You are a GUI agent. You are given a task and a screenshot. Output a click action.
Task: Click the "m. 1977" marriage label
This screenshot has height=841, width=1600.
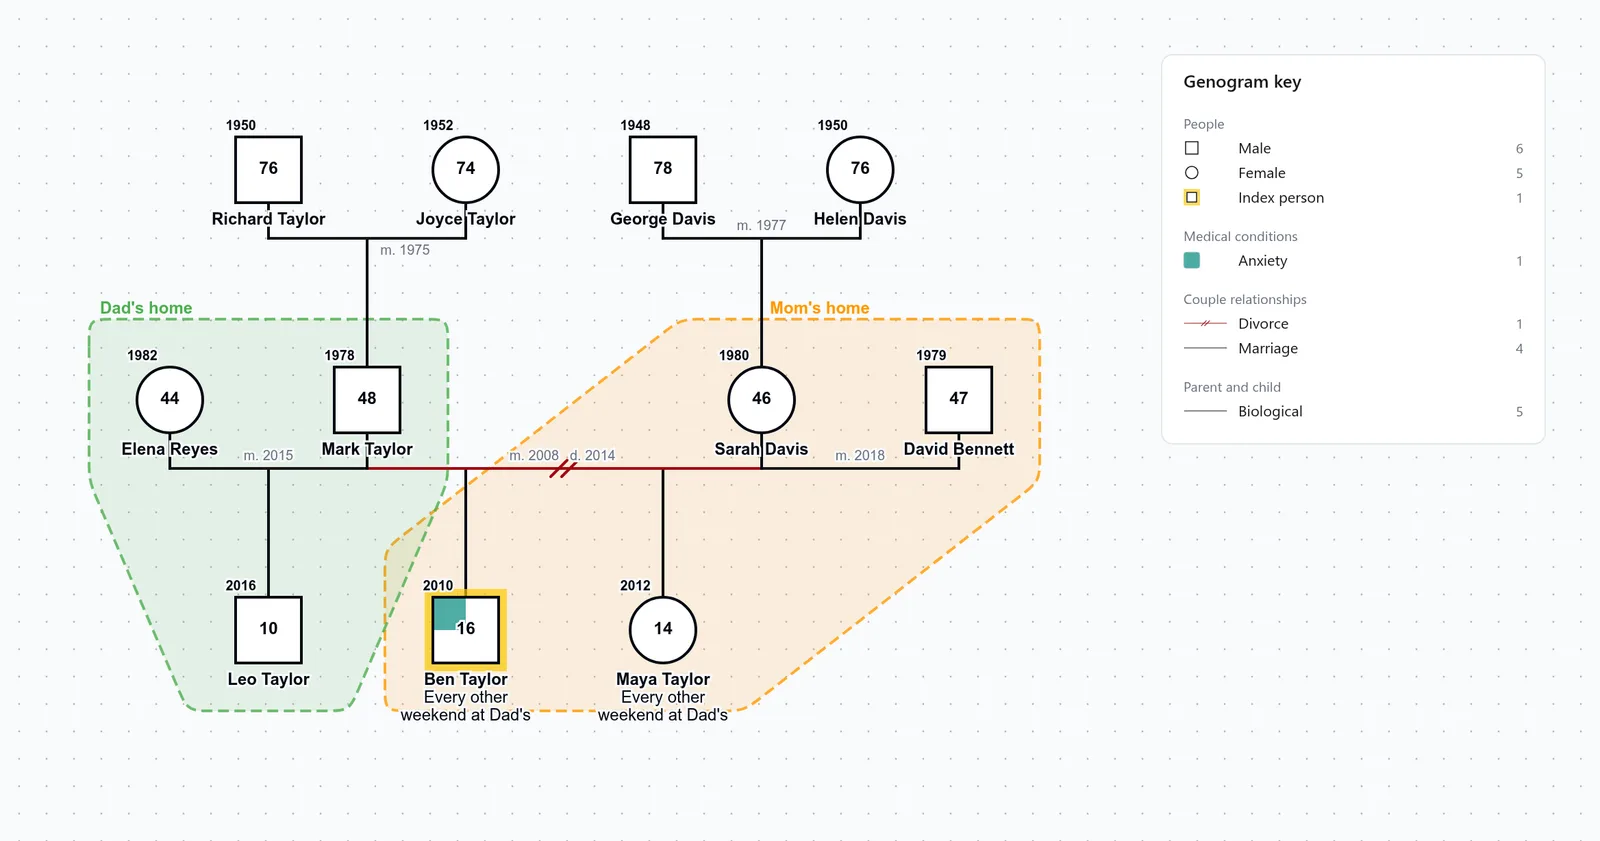[x=761, y=225]
